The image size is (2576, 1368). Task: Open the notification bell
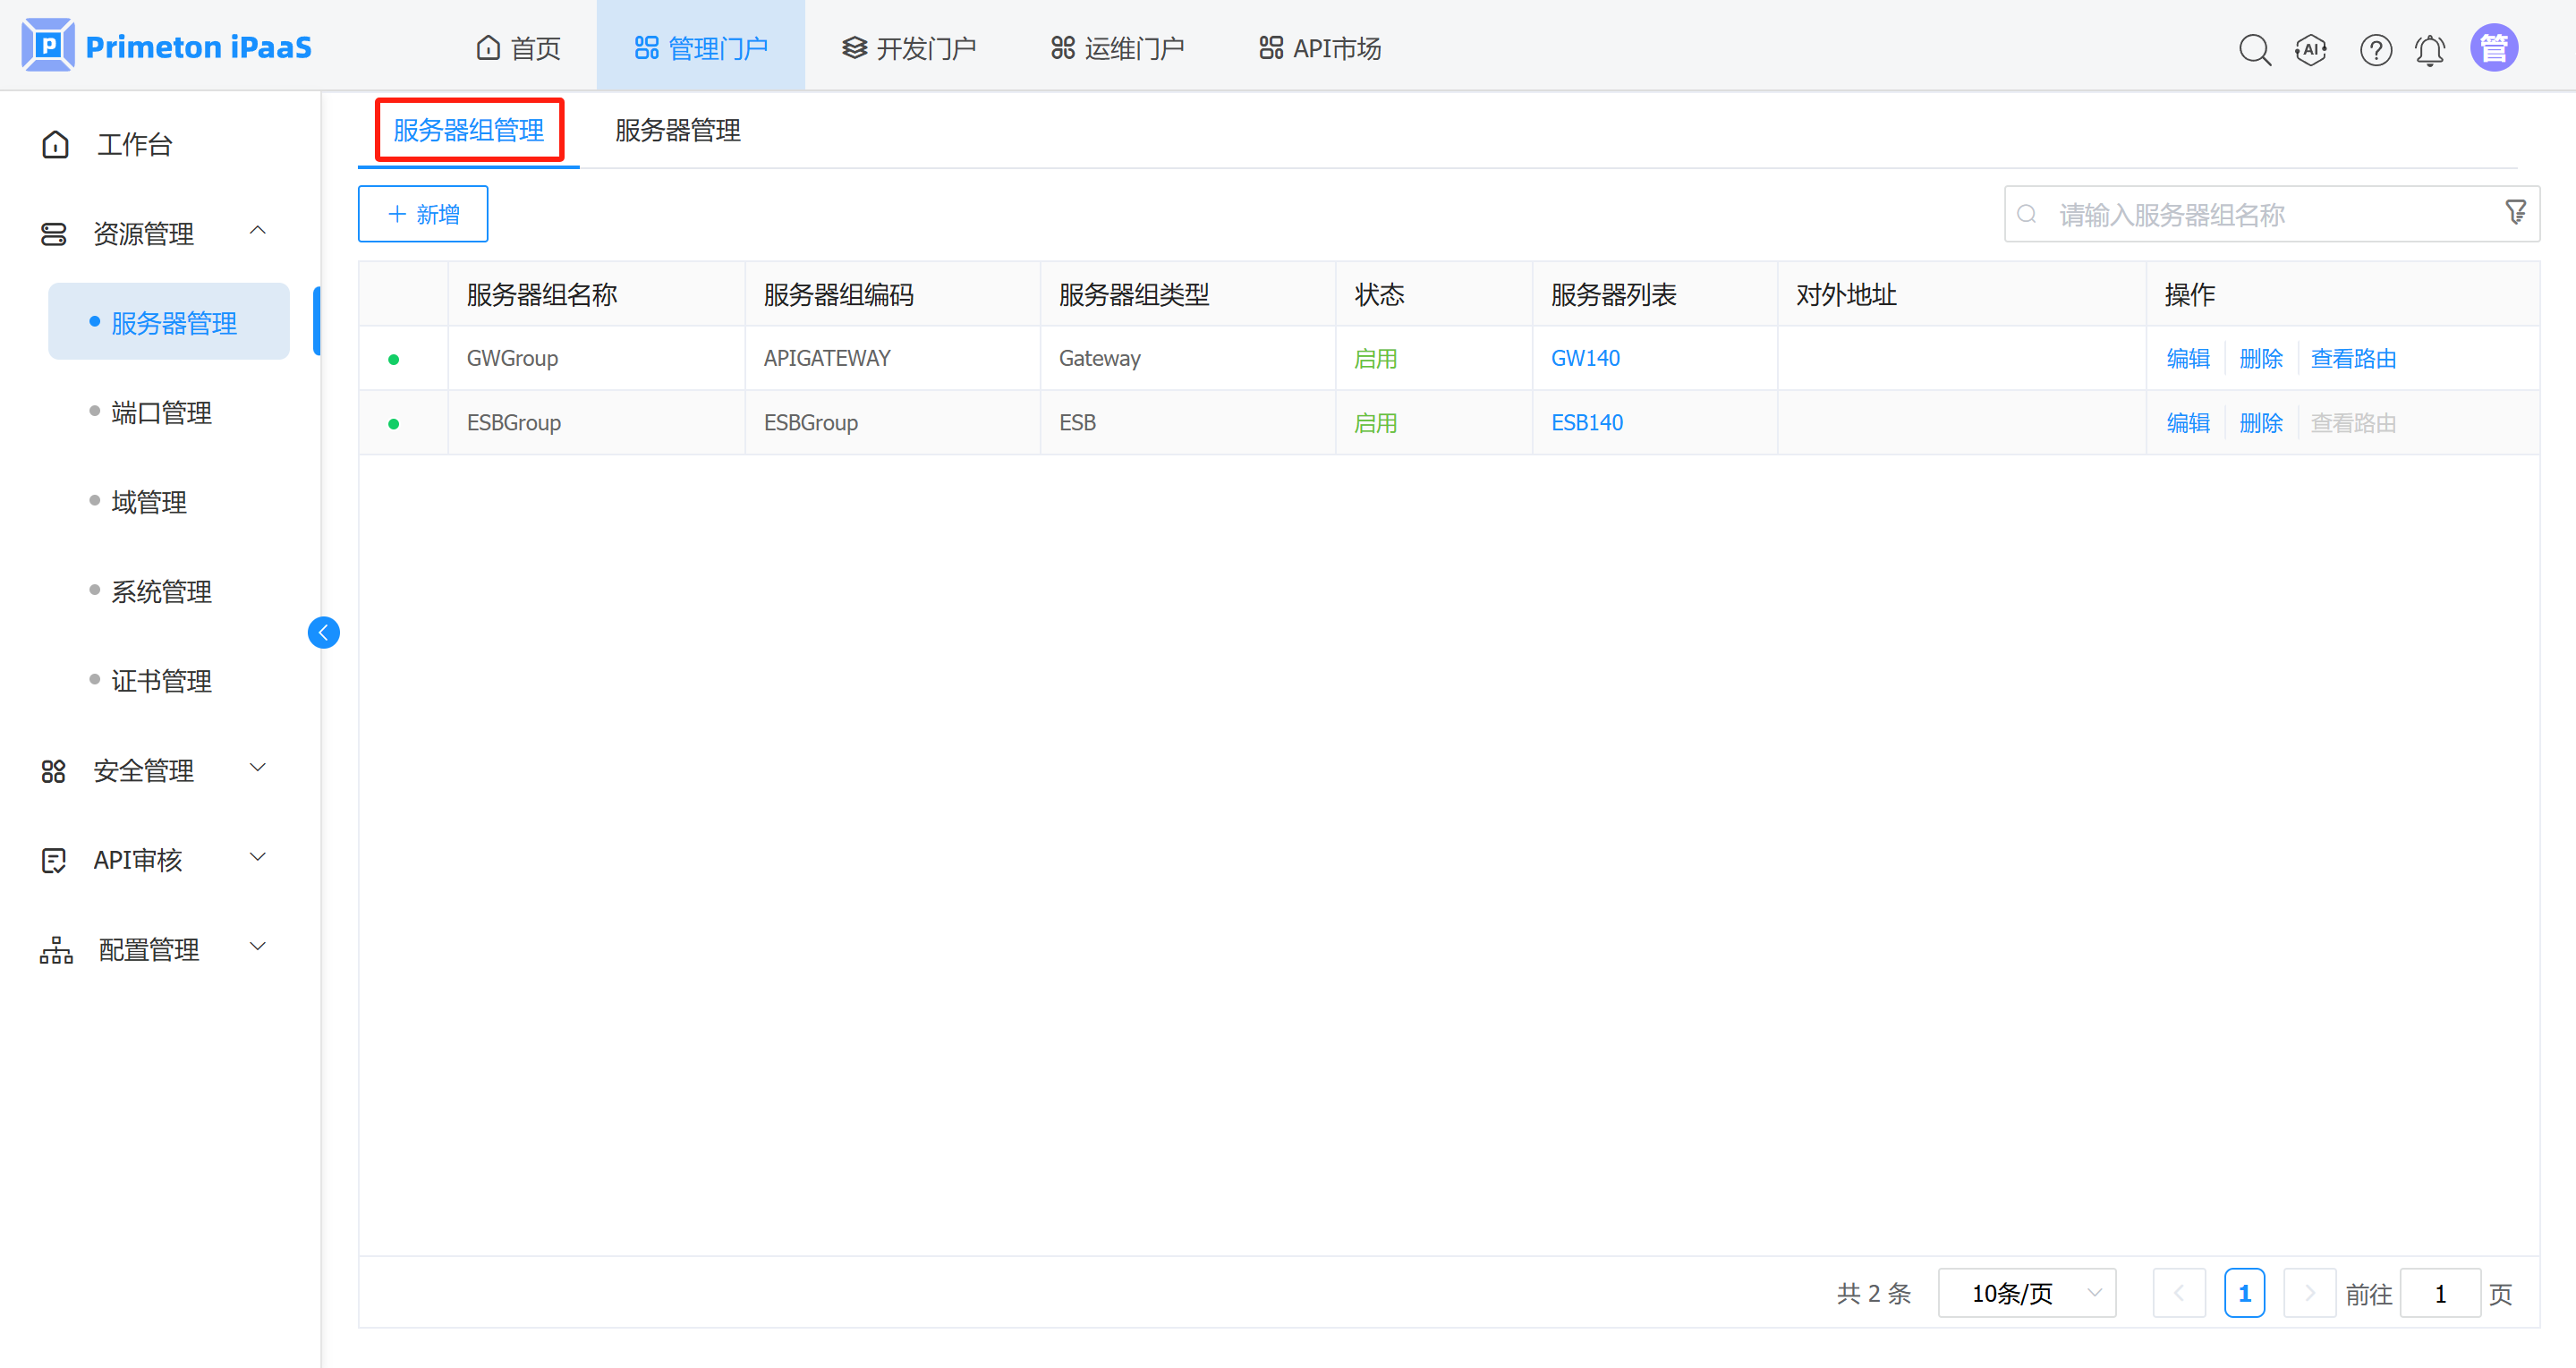coord(2430,49)
